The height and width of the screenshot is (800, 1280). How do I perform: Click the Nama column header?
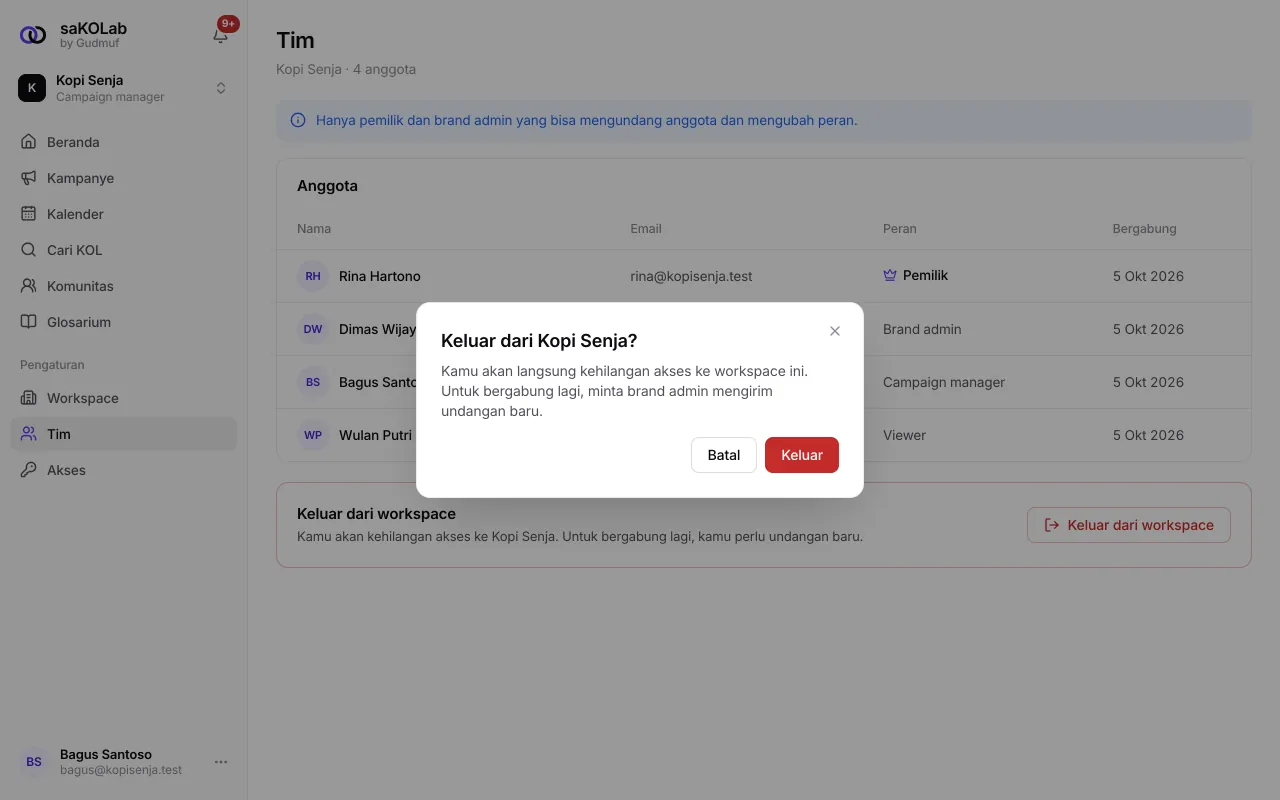(314, 228)
